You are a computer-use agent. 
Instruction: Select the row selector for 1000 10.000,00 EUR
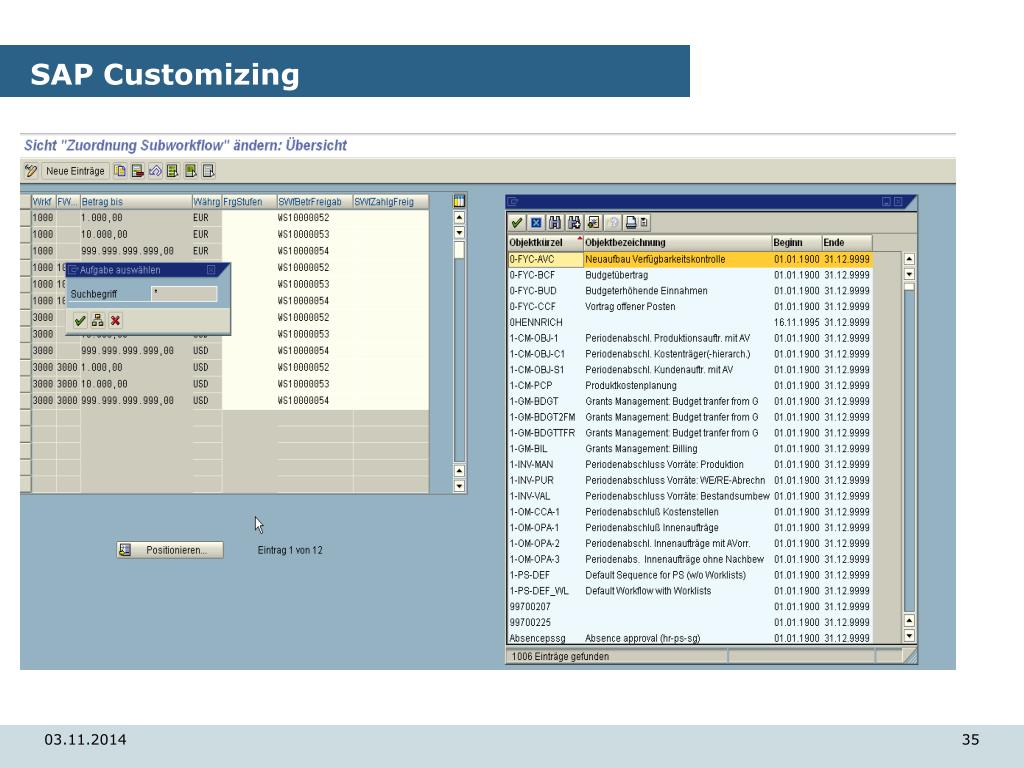click(x=25, y=234)
